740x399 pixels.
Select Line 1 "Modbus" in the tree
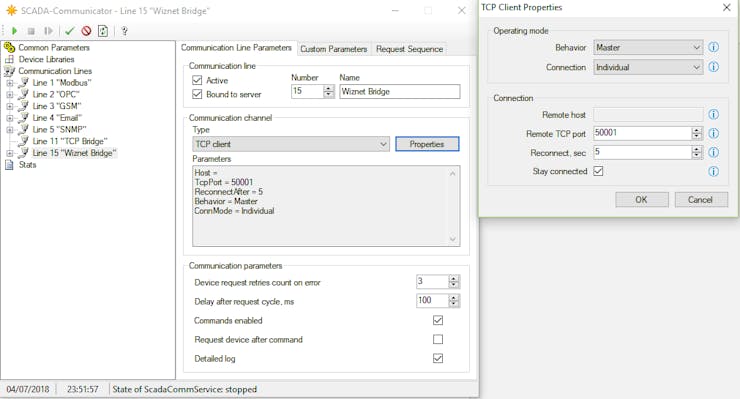point(62,83)
